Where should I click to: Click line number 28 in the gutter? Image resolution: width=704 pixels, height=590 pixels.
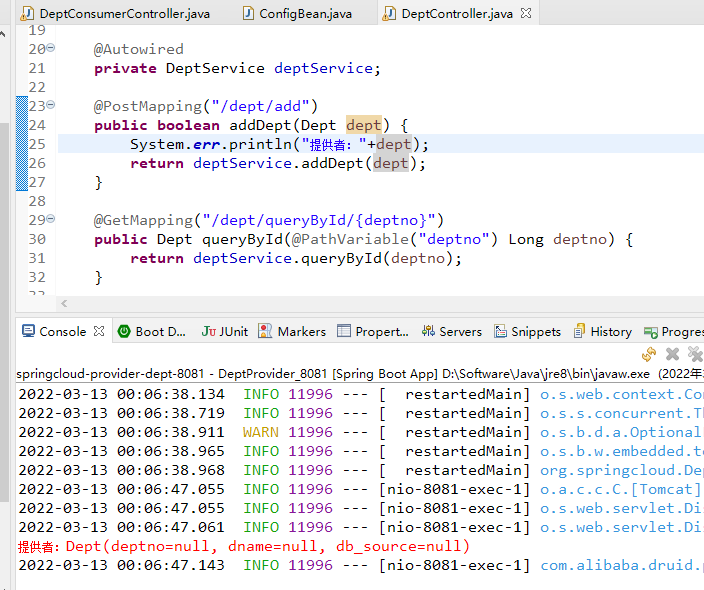(x=37, y=201)
